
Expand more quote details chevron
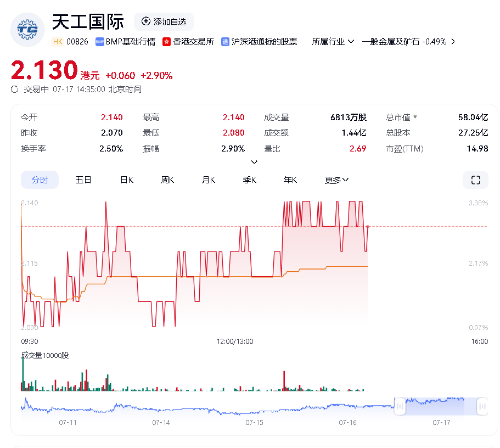tap(254, 162)
